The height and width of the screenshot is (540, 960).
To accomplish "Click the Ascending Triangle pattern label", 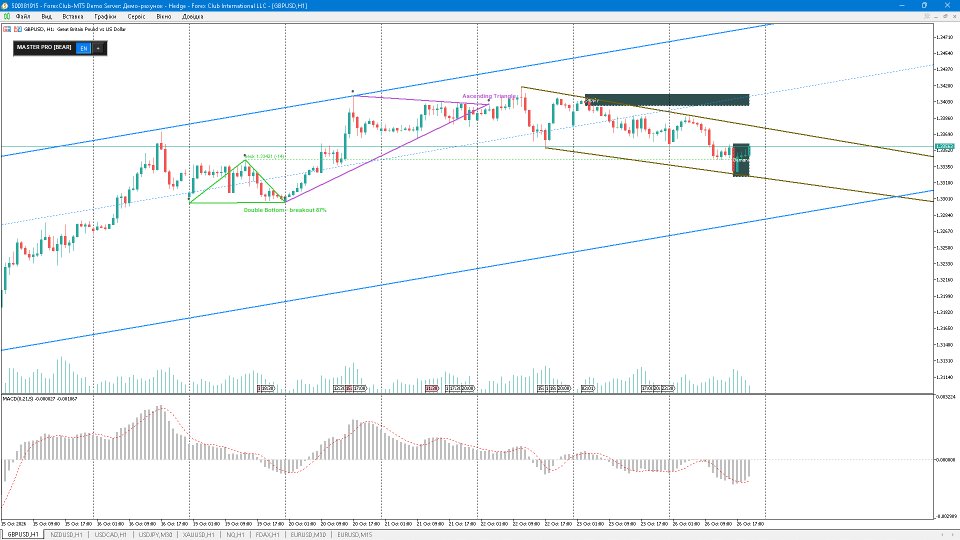I will pyautogui.click(x=489, y=96).
